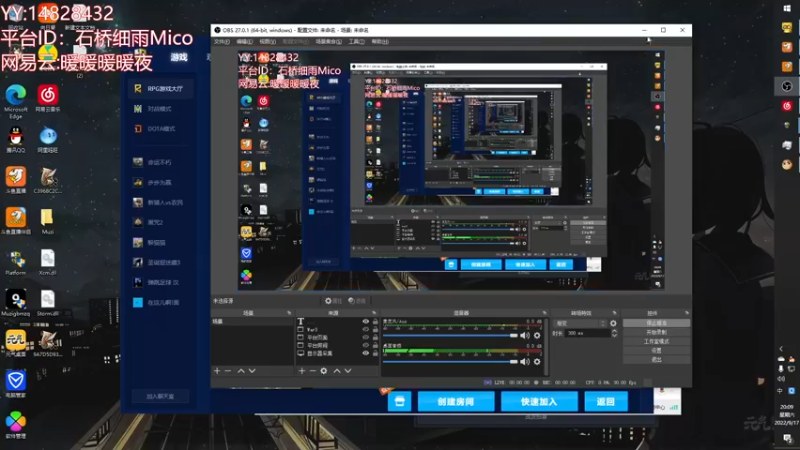Open the 工具(T) menu in OBS
This screenshot has width=800, height=450.
click(357, 41)
